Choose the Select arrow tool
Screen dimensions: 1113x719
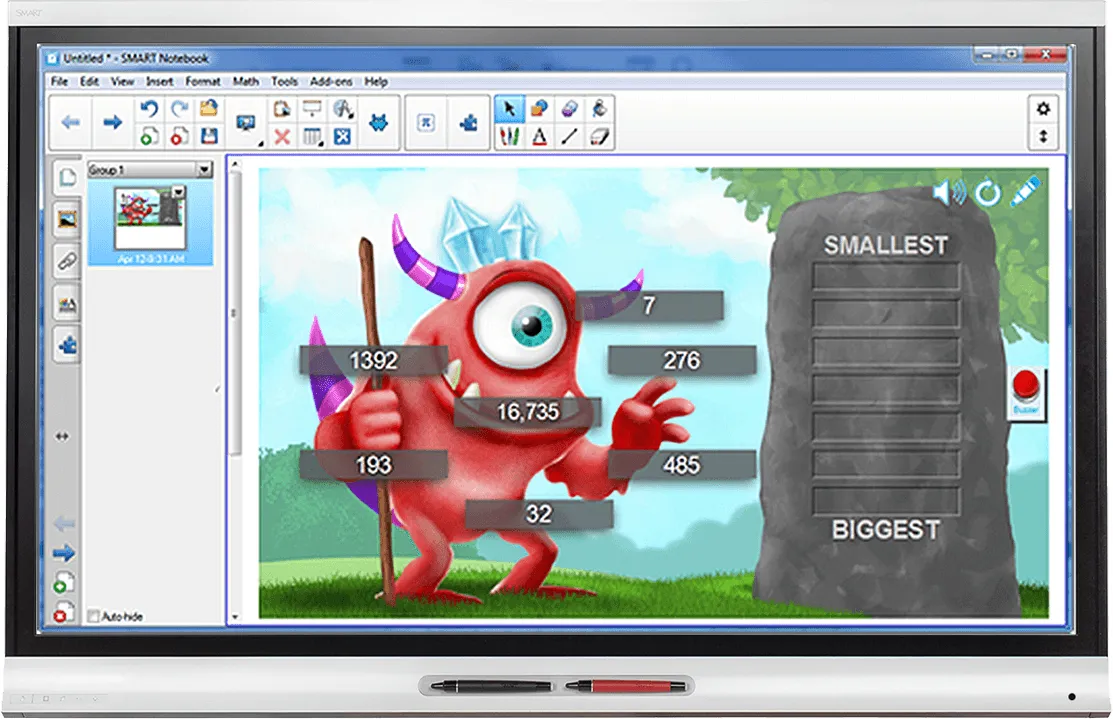coord(509,109)
